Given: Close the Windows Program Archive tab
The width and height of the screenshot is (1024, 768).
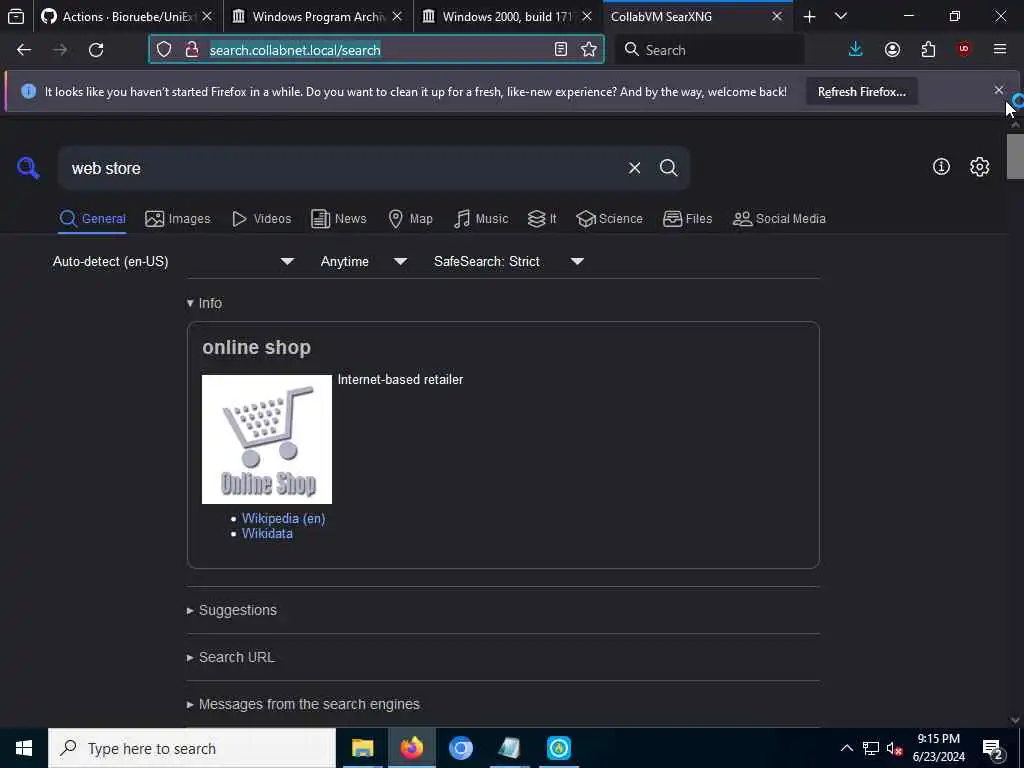Looking at the screenshot, I should coord(397,16).
